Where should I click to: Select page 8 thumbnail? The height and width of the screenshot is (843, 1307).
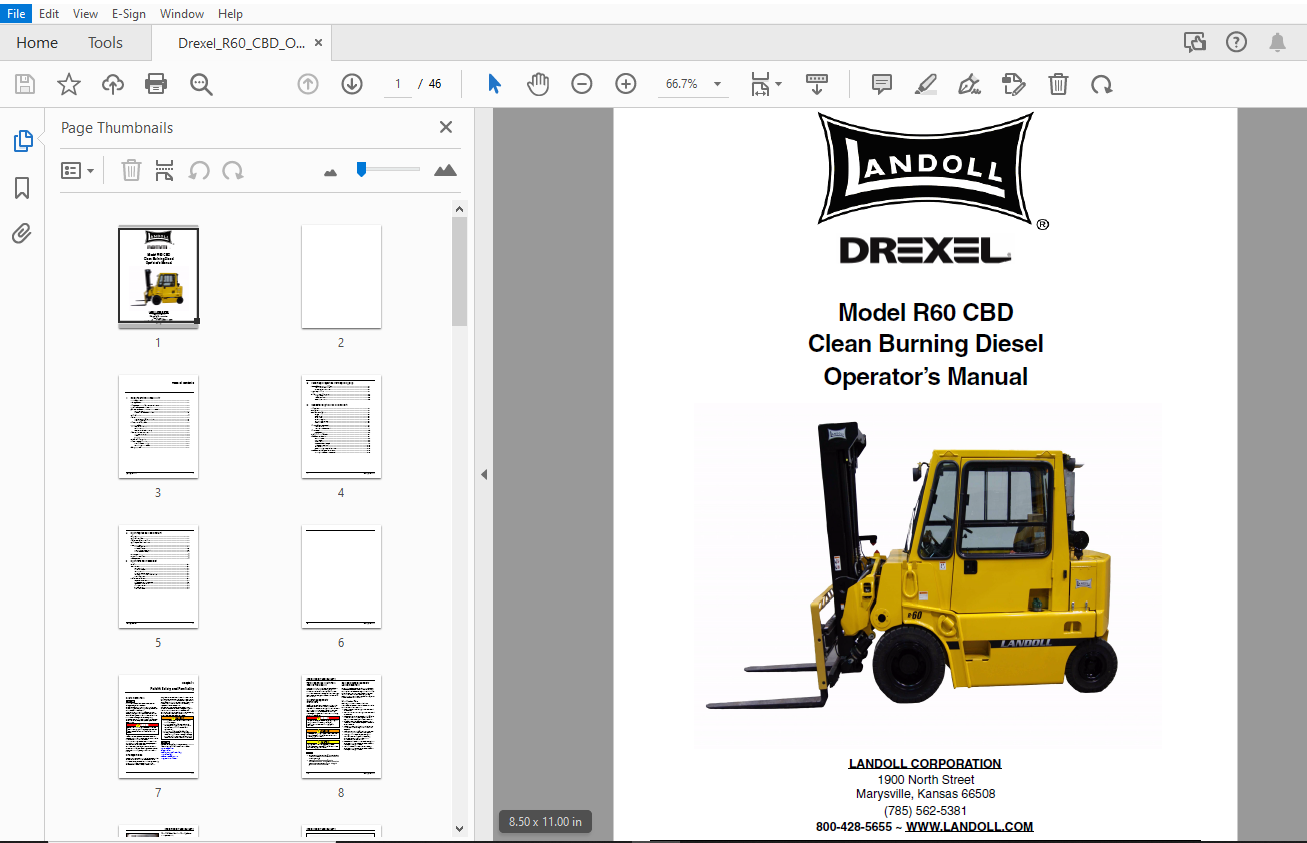pyautogui.click(x=341, y=727)
